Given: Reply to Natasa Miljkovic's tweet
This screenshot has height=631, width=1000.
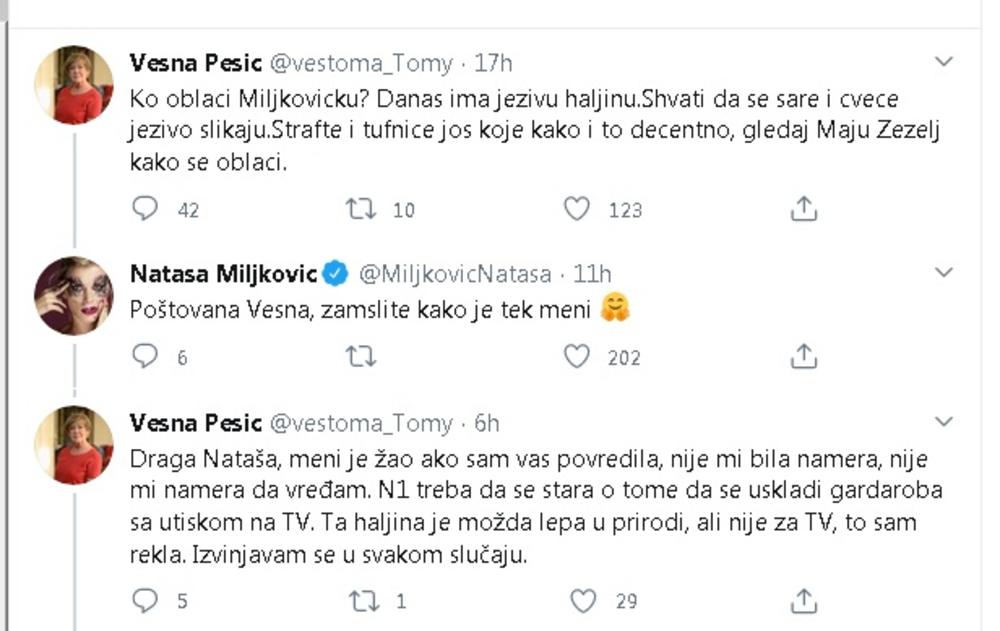Looking at the screenshot, I should pos(146,356).
